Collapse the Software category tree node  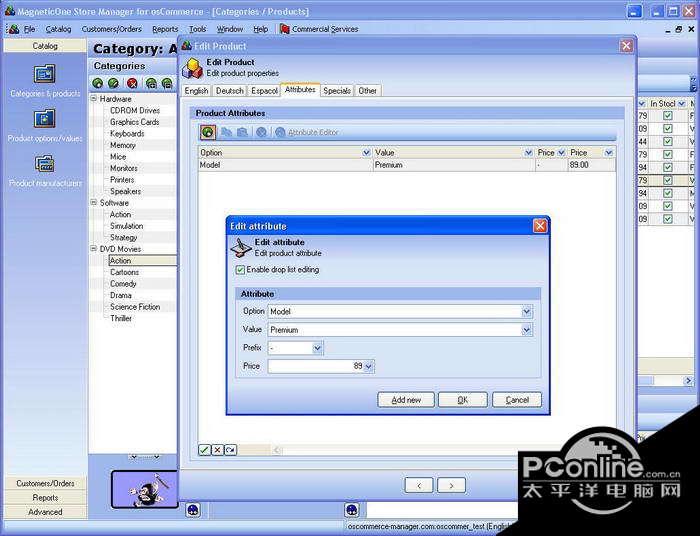click(94, 202)
